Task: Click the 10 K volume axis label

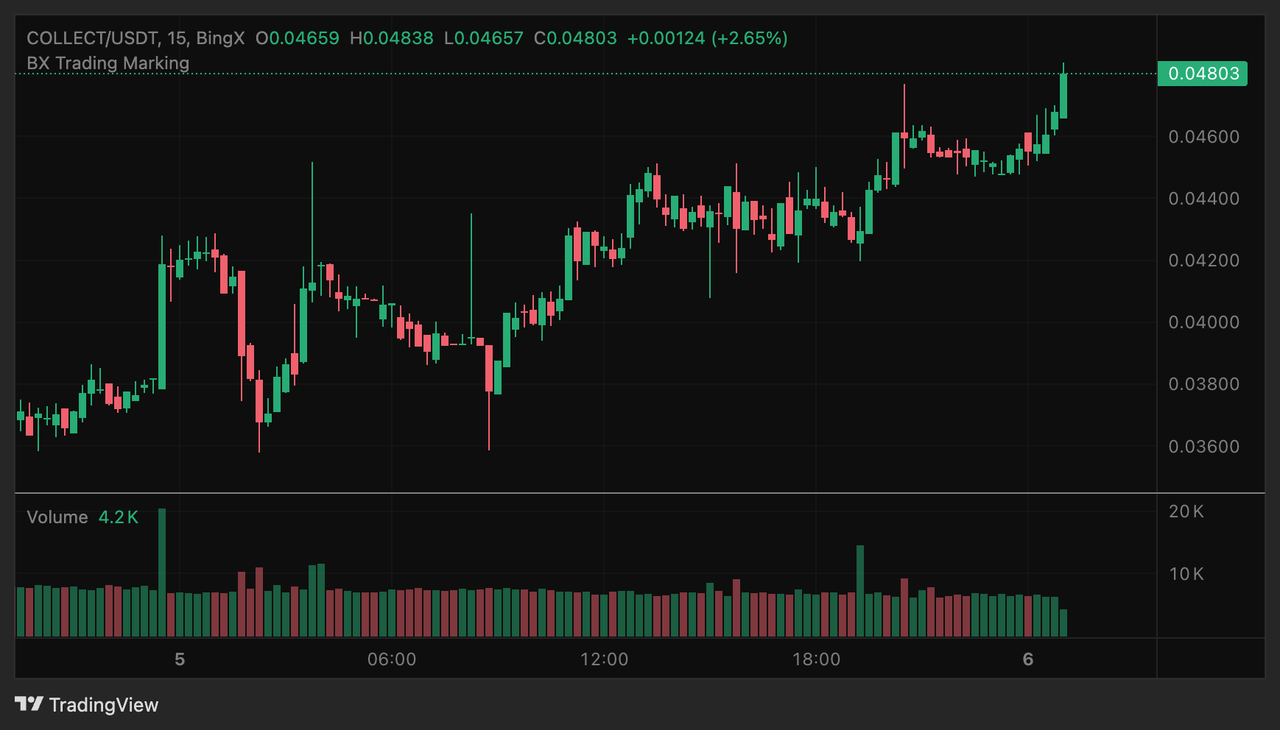Action: tap(1186, 574)
